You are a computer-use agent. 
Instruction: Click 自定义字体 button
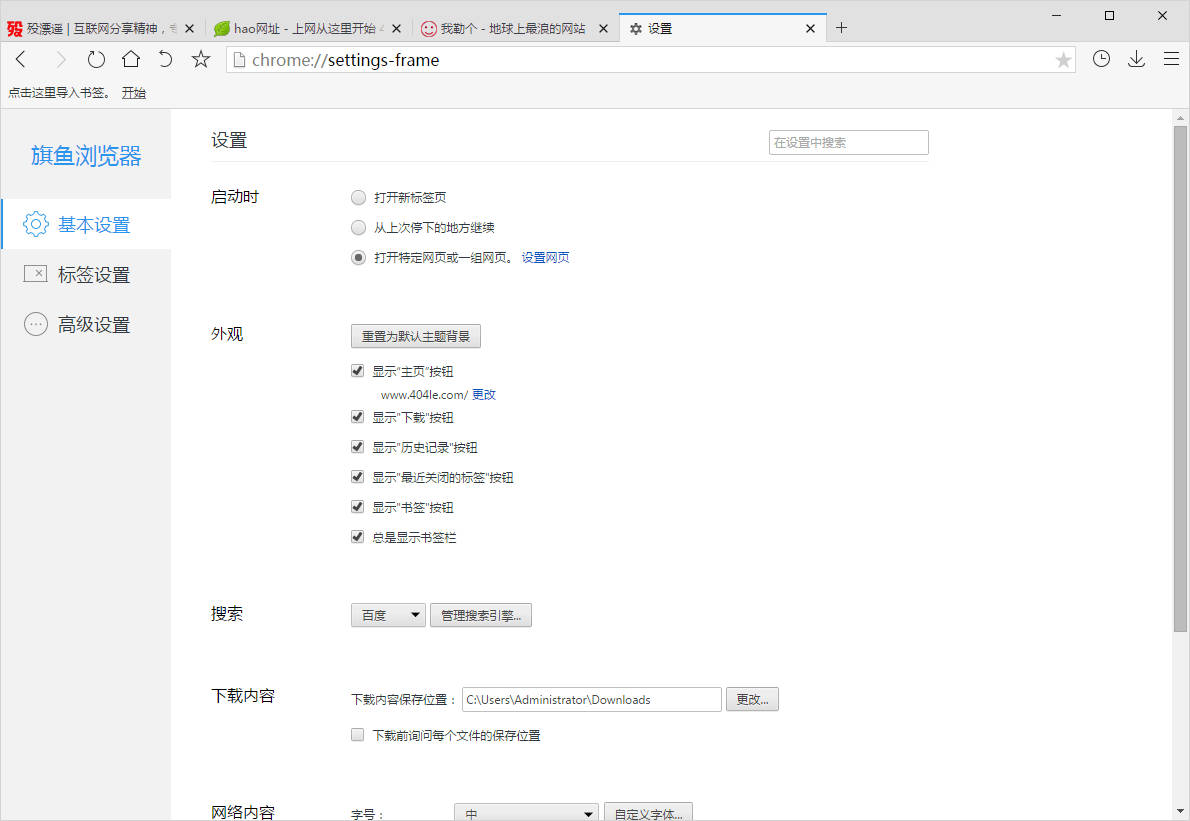click(648, 812)
